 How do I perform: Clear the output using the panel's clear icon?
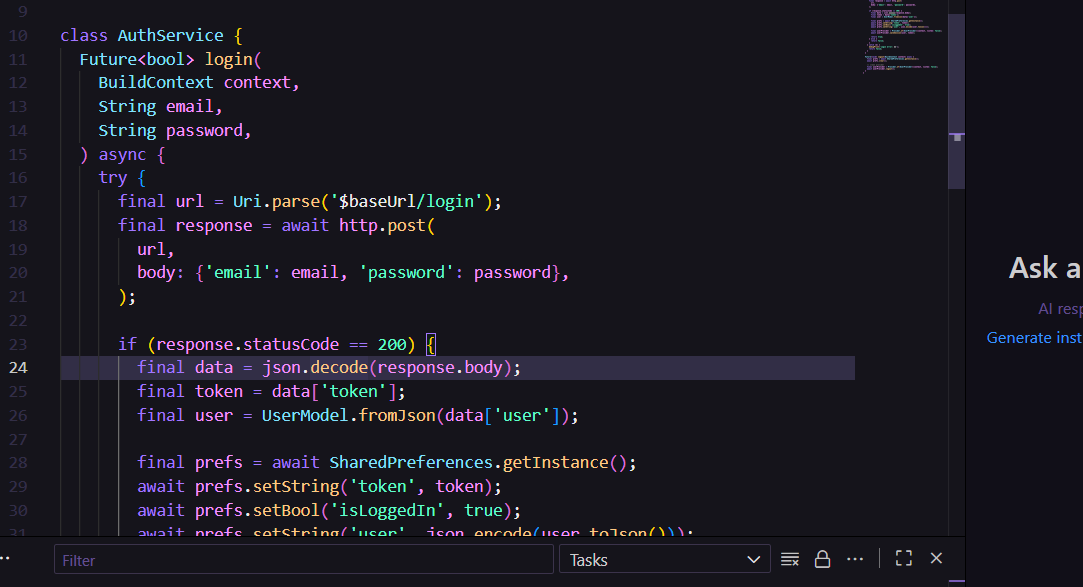pos(790,559)
